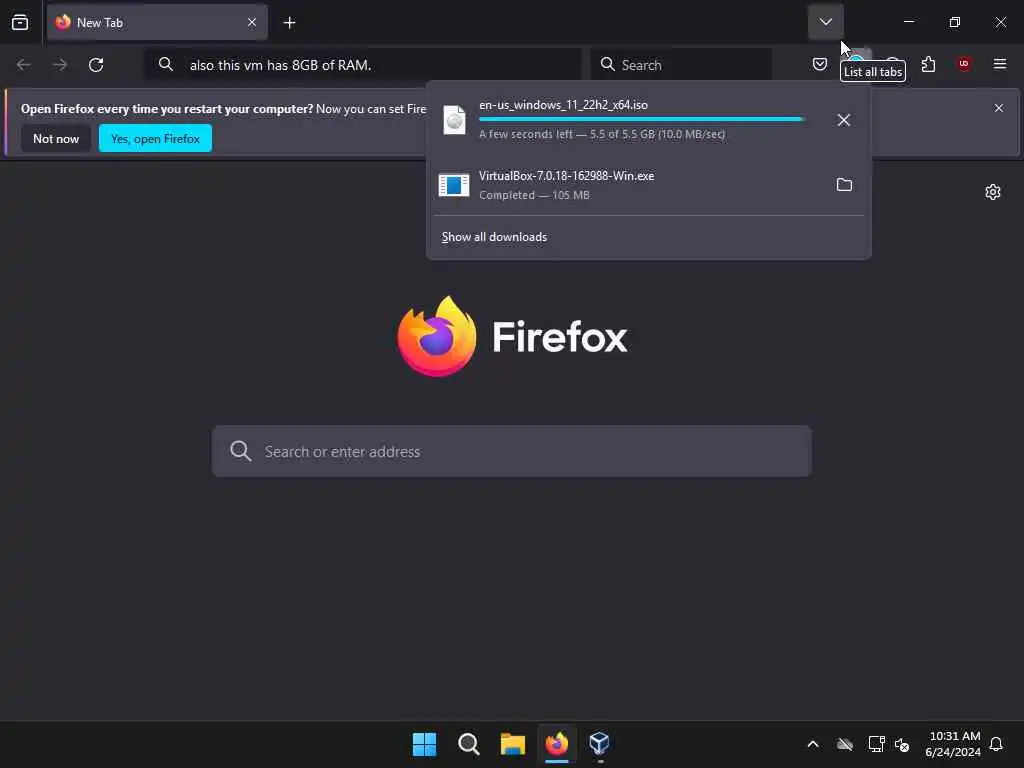Open File Explorer from taskbar
This screenshot has height=768, width=1024.
point(513,744)
